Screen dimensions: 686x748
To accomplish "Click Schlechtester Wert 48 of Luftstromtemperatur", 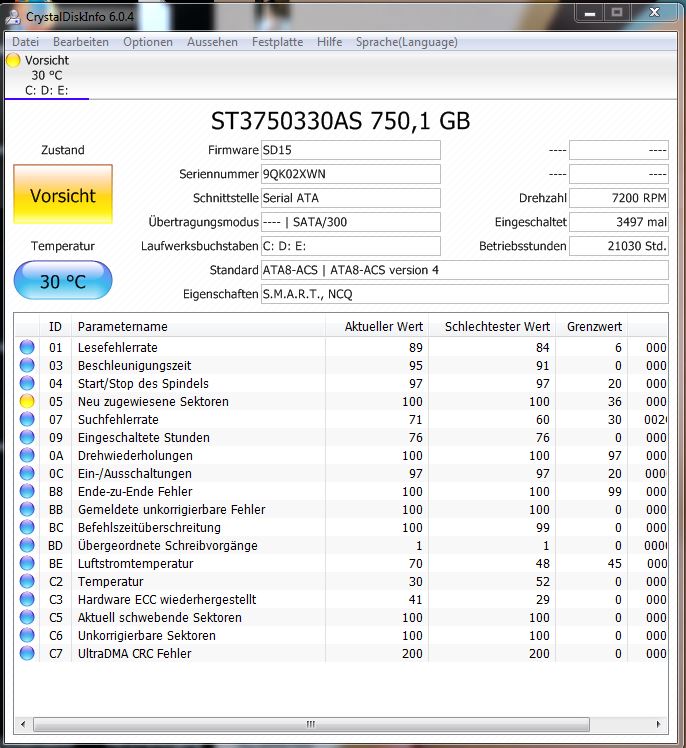I will tap(542, 563).
